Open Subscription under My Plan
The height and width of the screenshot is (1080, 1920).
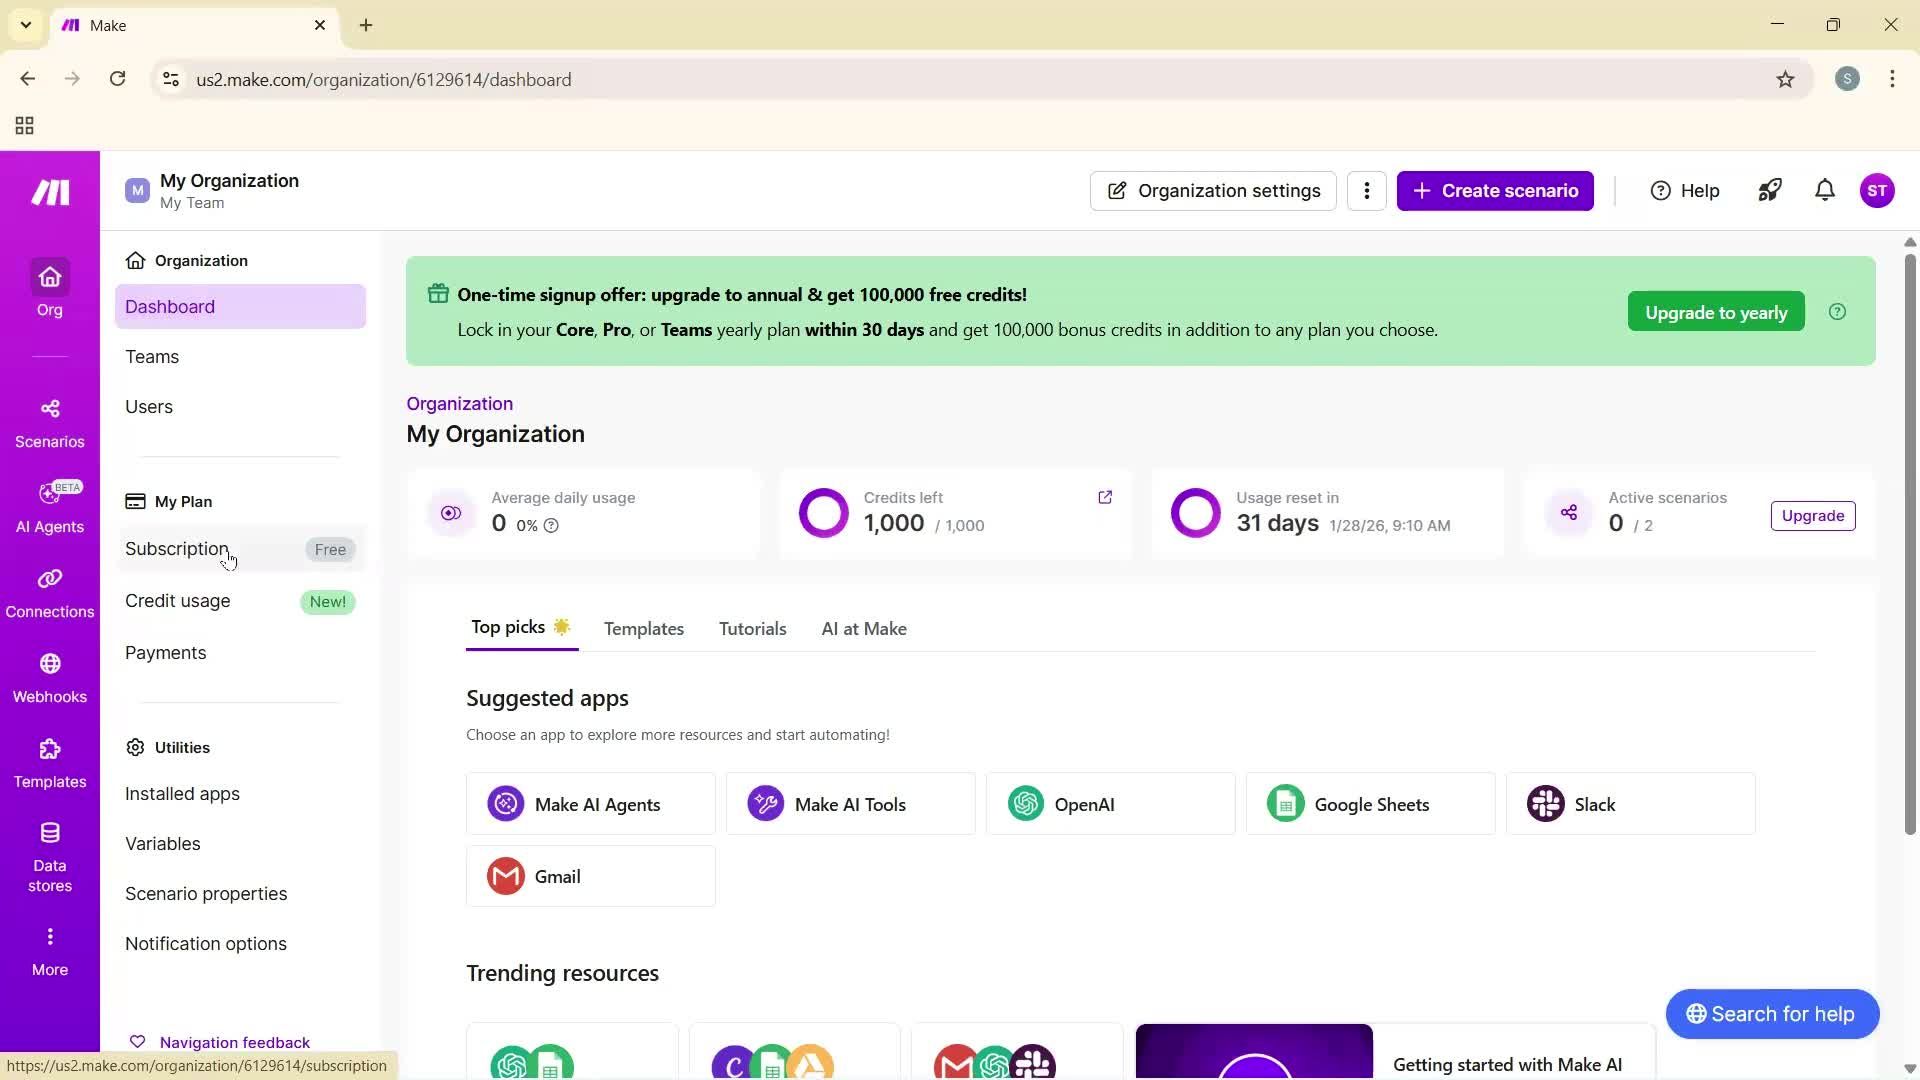(177, 548)
